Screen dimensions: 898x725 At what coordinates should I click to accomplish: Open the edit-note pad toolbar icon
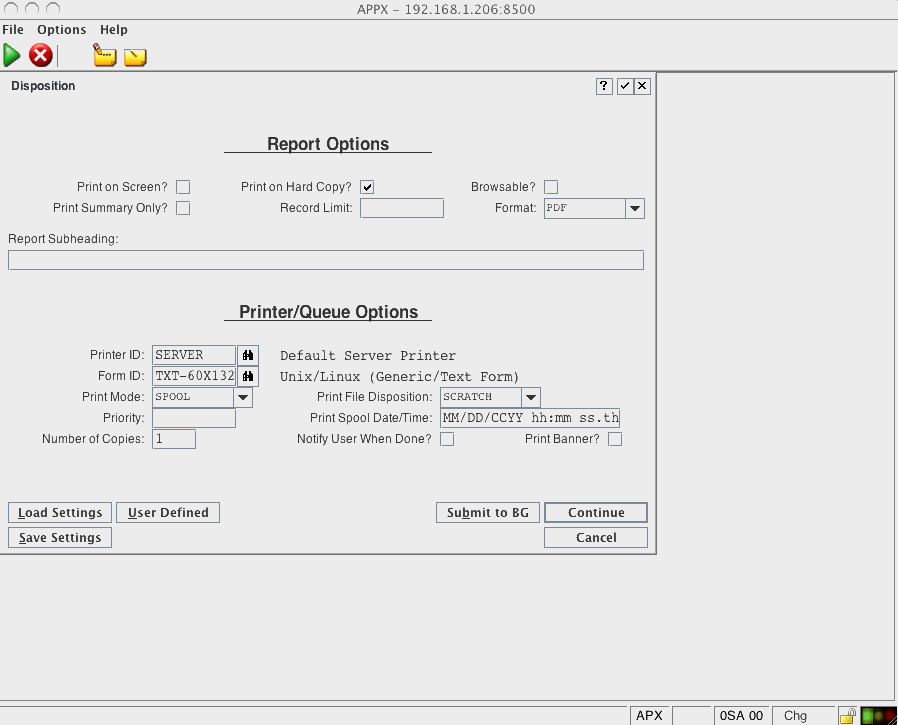point(104,56)
